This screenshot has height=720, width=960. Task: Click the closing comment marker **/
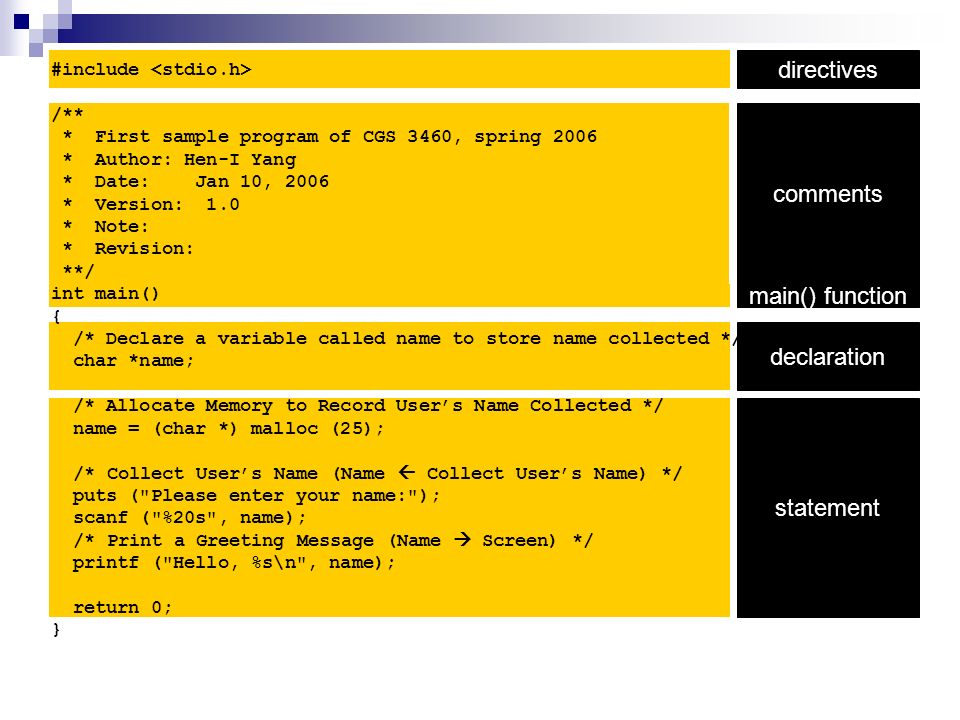coord(78,271)
